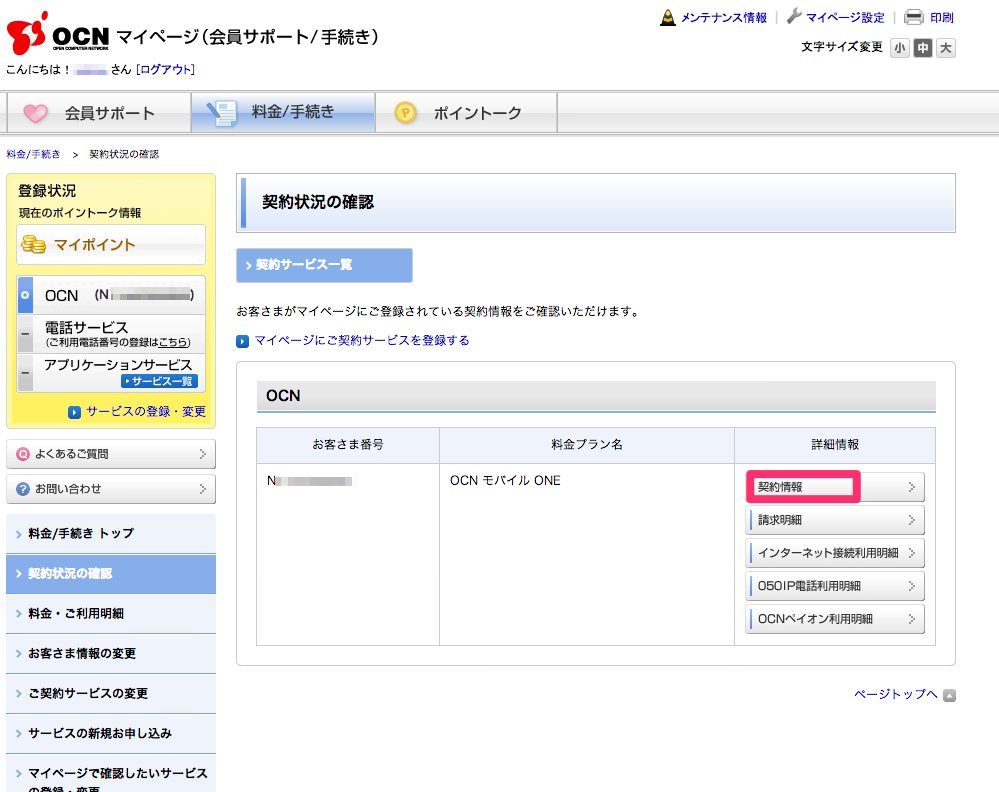The image size is (999, 792).
Task: Click the chevron on 請求明細 button
Action: point(912,520)
